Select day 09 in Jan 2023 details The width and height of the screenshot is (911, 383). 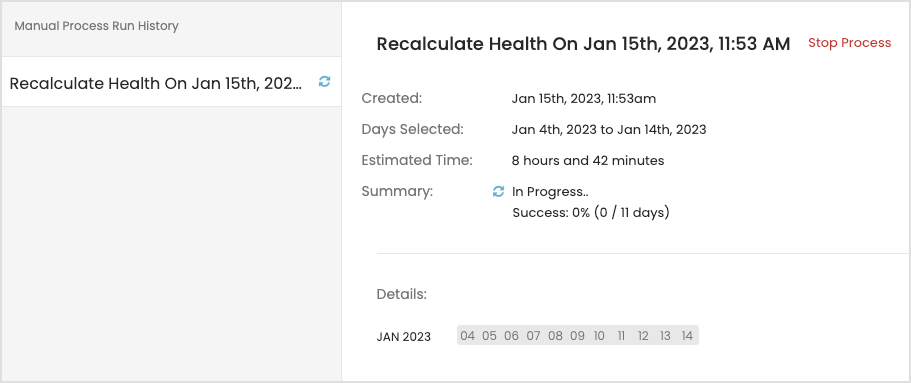click(x=578, y=335)
